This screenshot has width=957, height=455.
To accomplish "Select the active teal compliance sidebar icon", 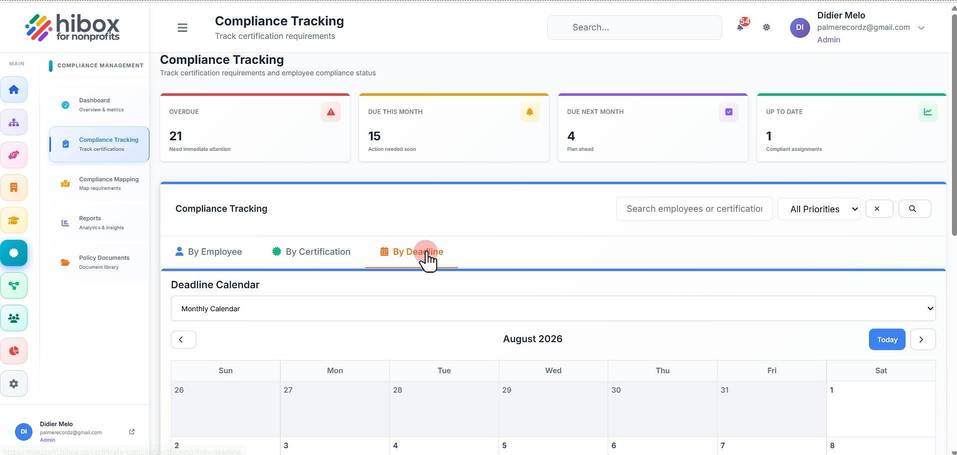I will pos(13,253).
